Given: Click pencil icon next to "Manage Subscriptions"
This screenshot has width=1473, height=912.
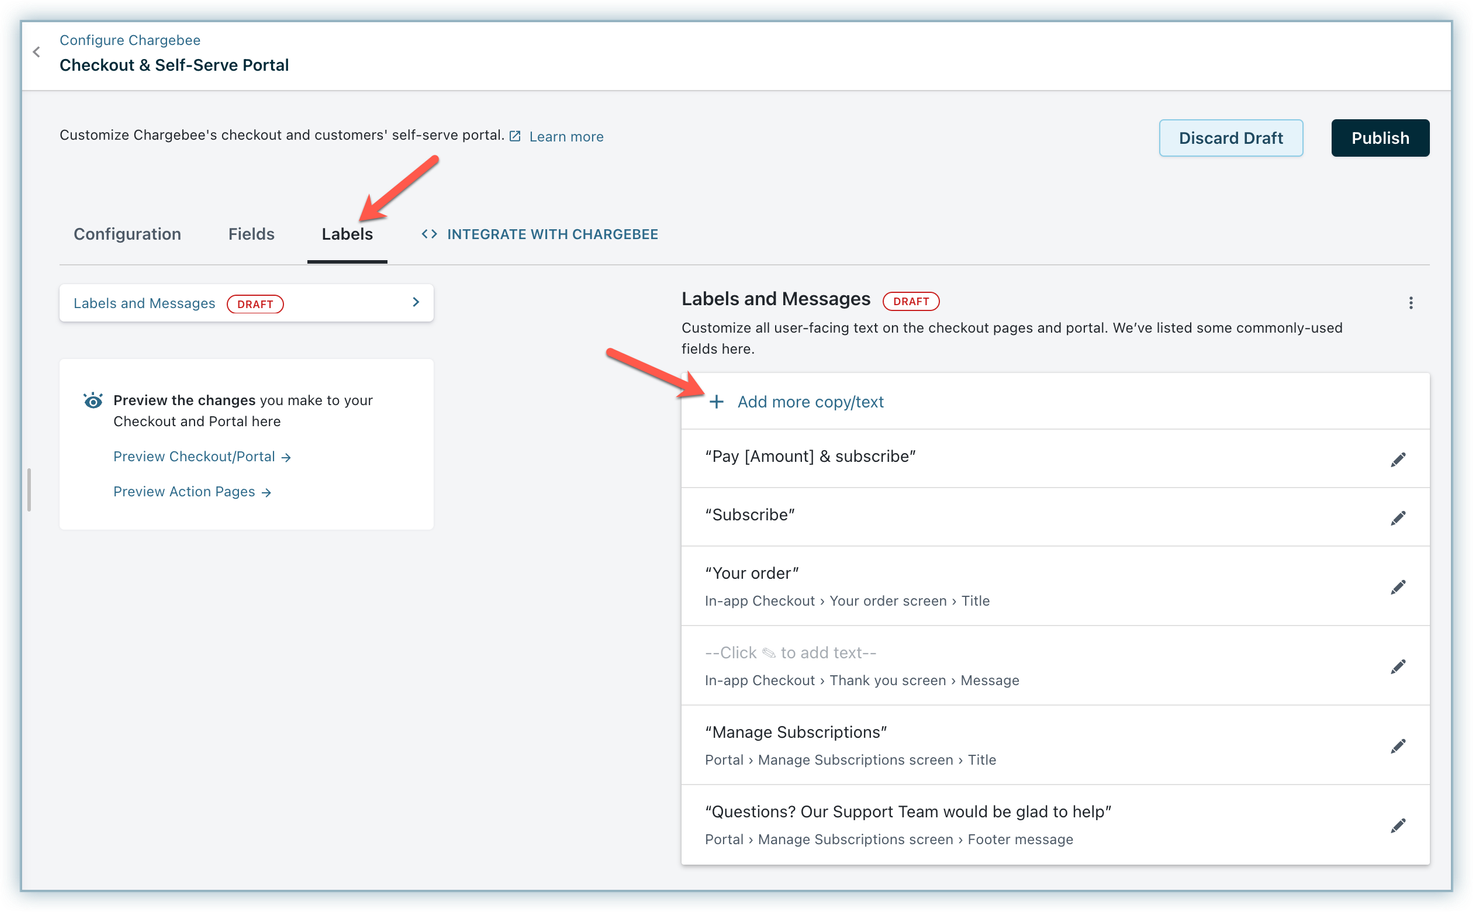Looking at the screenshot, I should tap(1398, 746).
